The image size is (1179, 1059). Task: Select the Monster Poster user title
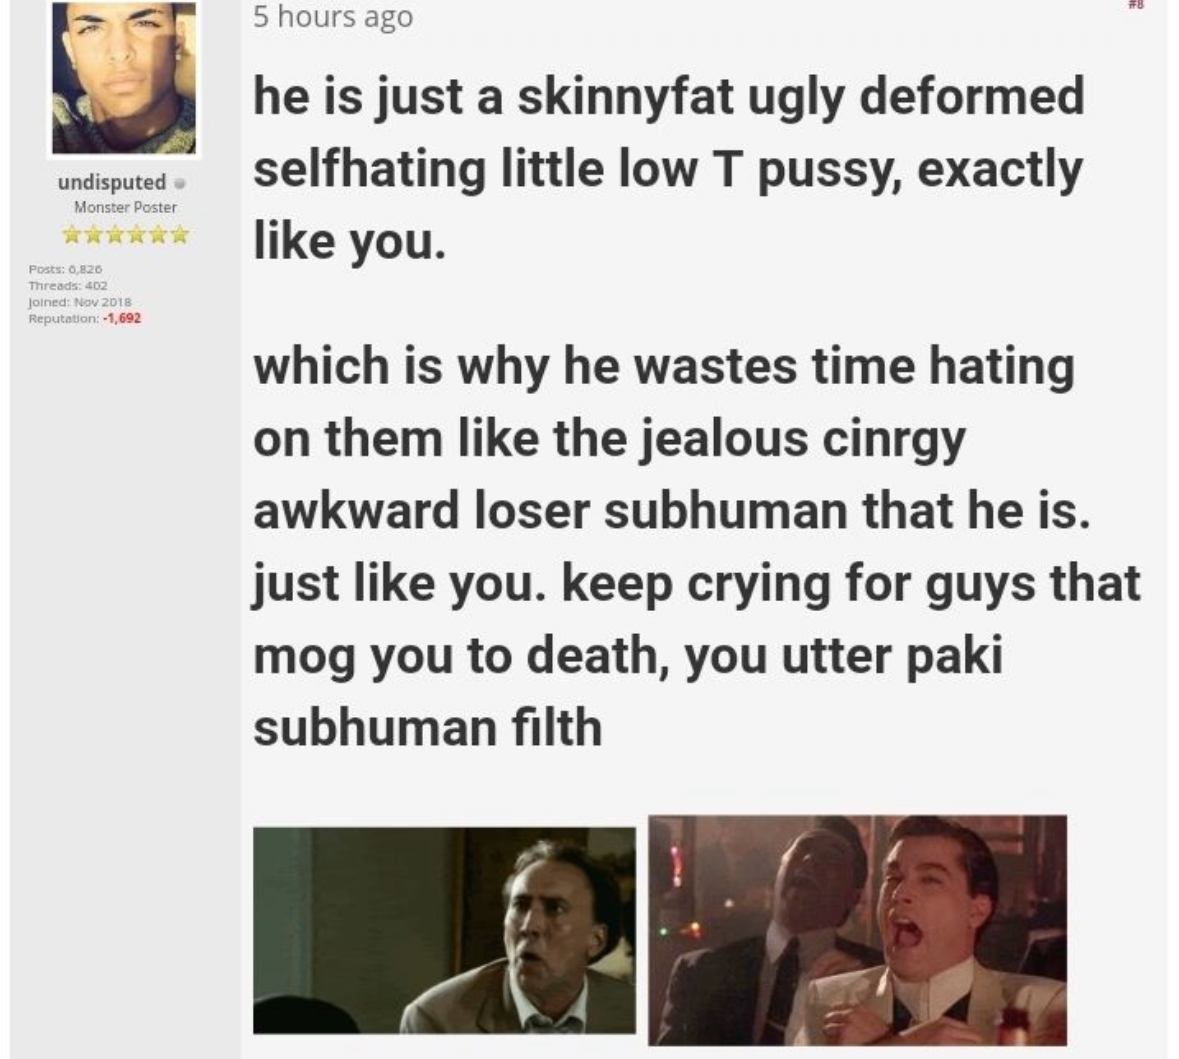(125, 207)
